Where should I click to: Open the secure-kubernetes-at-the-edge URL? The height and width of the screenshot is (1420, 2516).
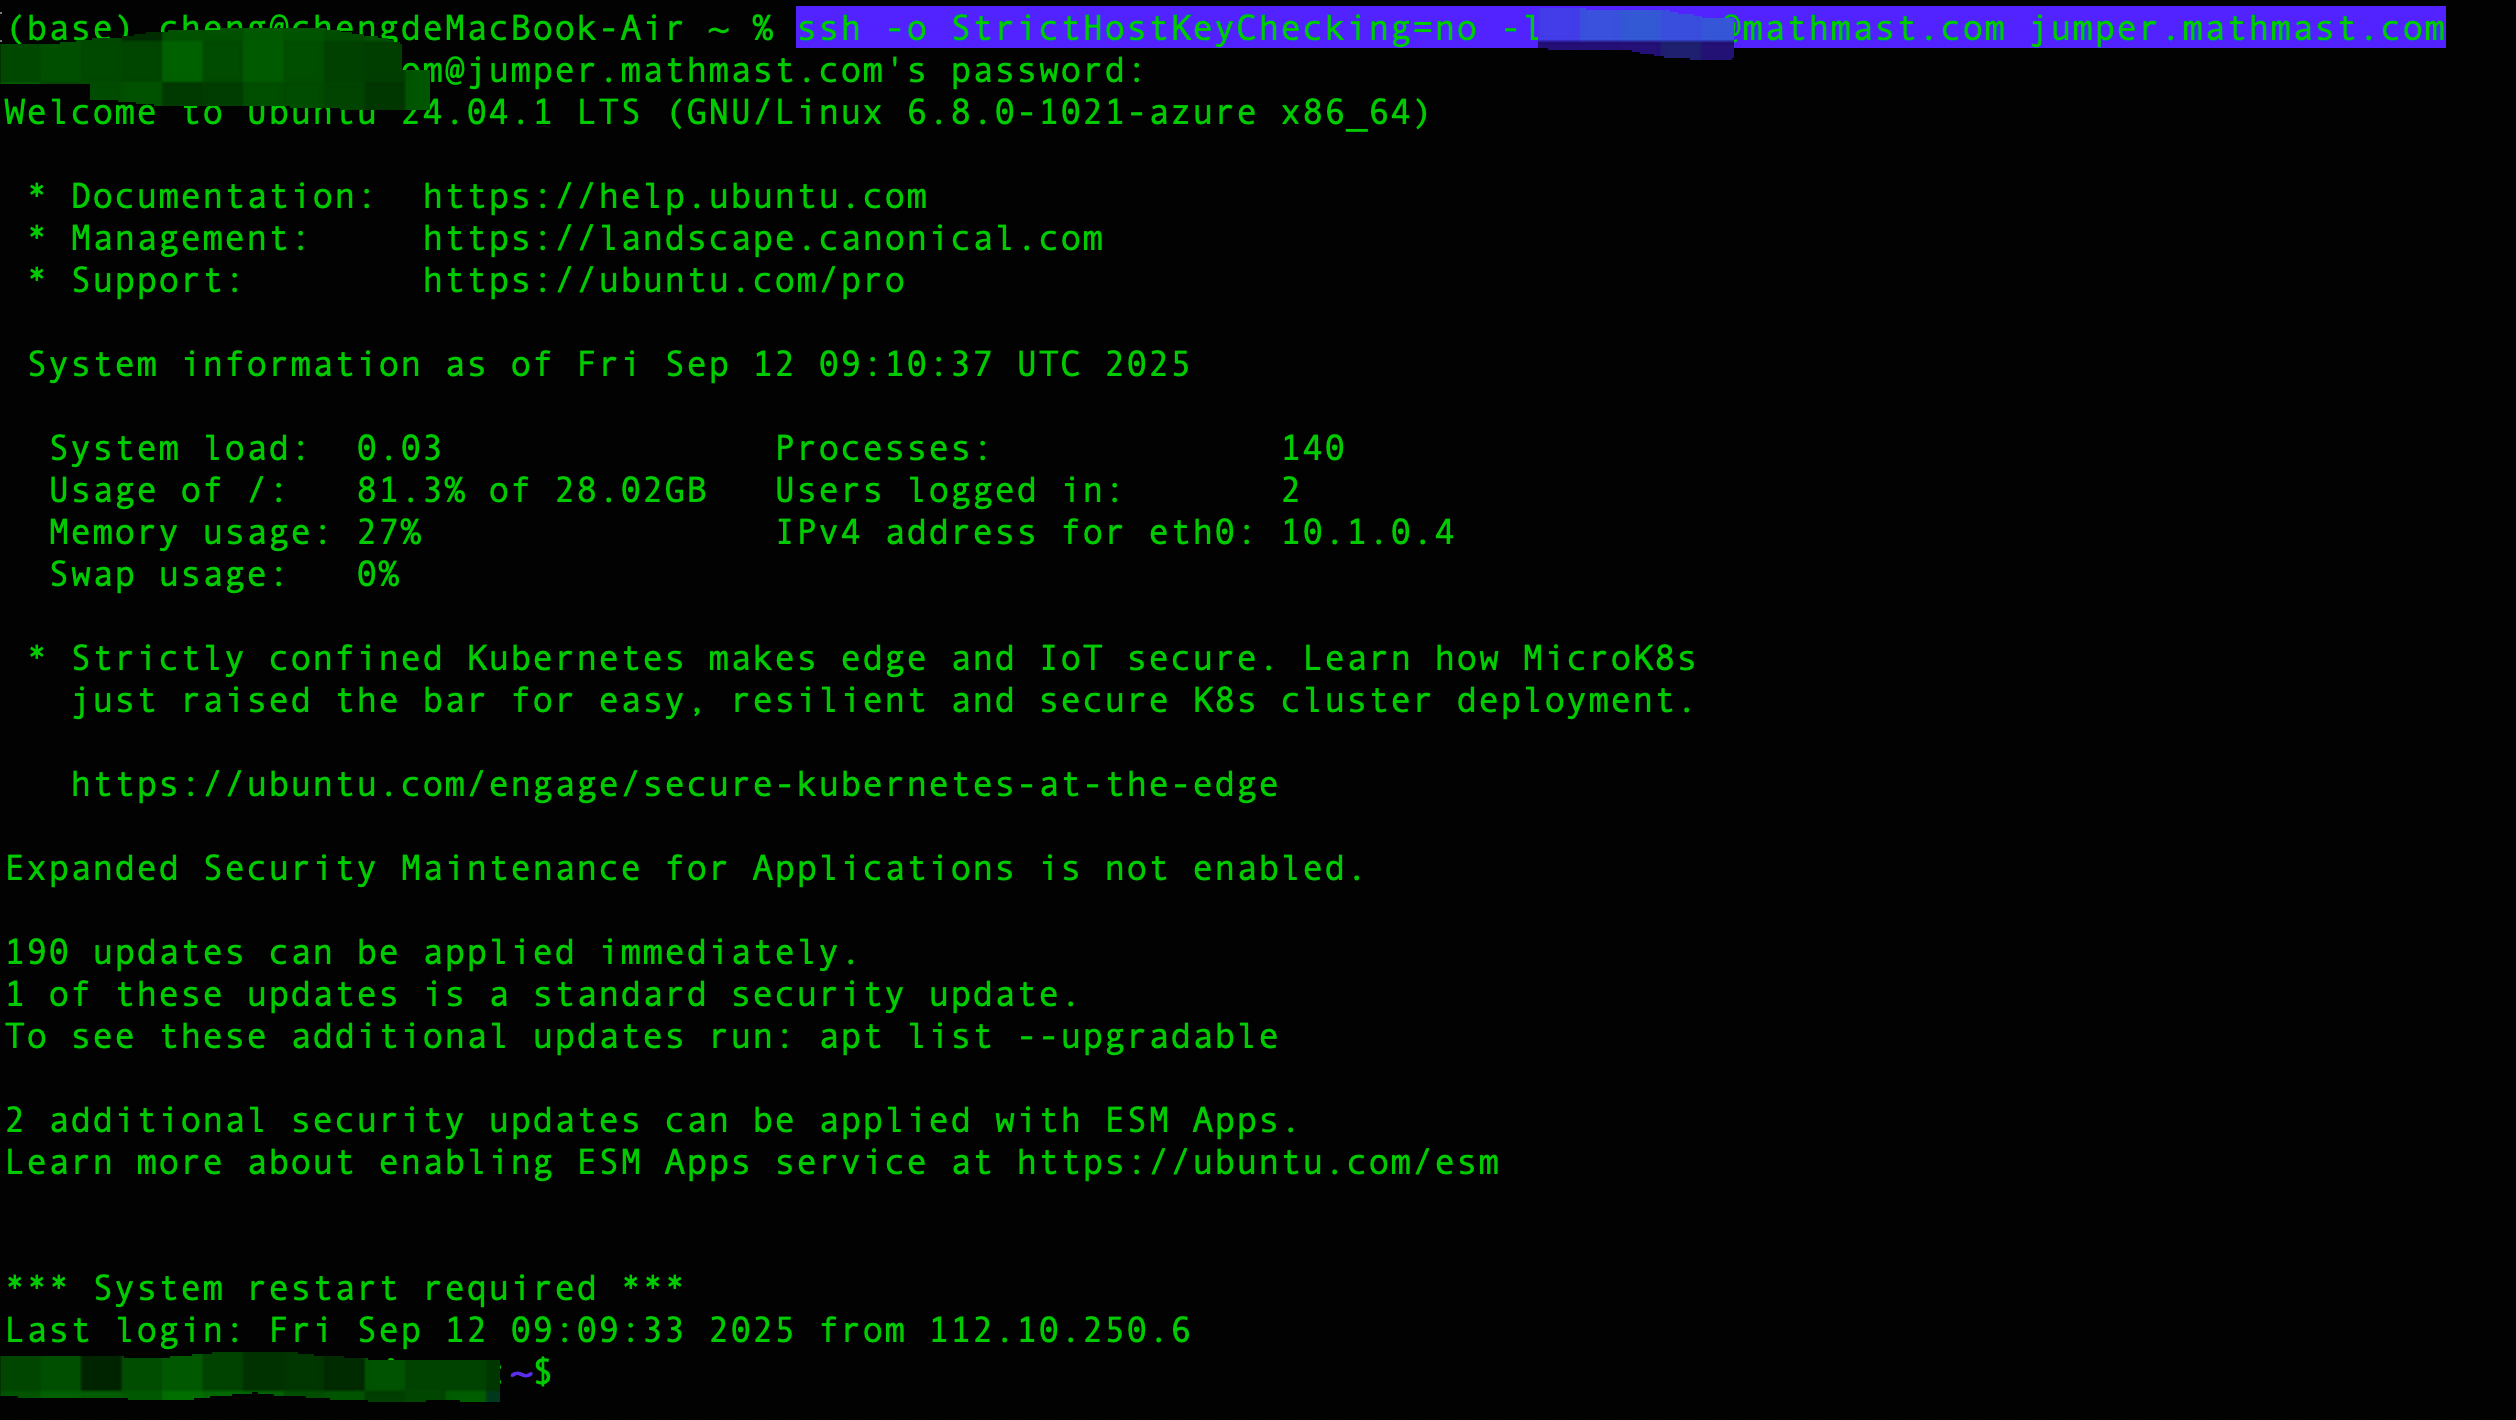tap(675, 785)
